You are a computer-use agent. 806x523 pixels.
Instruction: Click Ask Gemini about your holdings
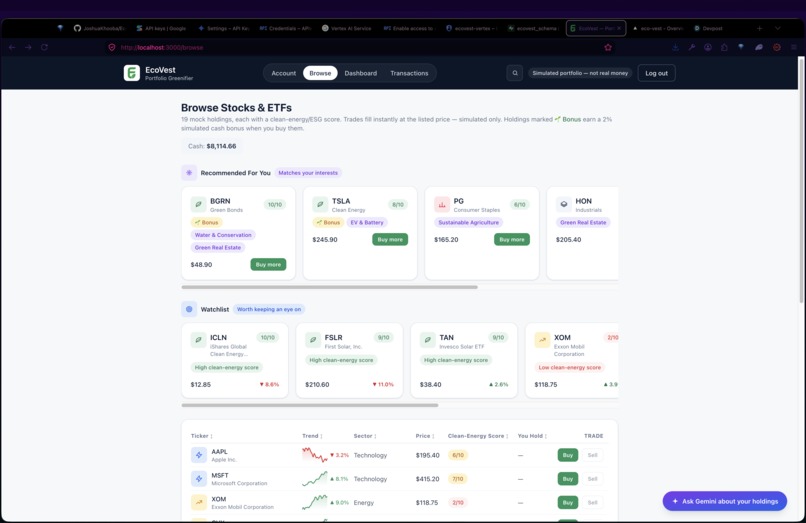[x=725, y=501]
